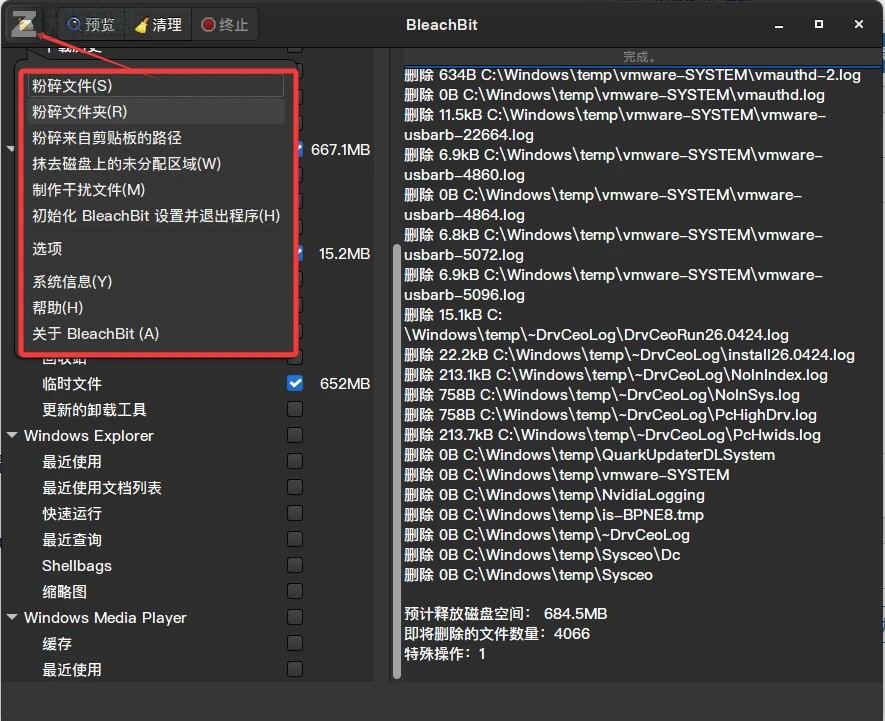This screenshot has width=885, height=721.
Task: Choose 抹去磁盘上的未分配区域(W)
Action: [x=155, y=164]
